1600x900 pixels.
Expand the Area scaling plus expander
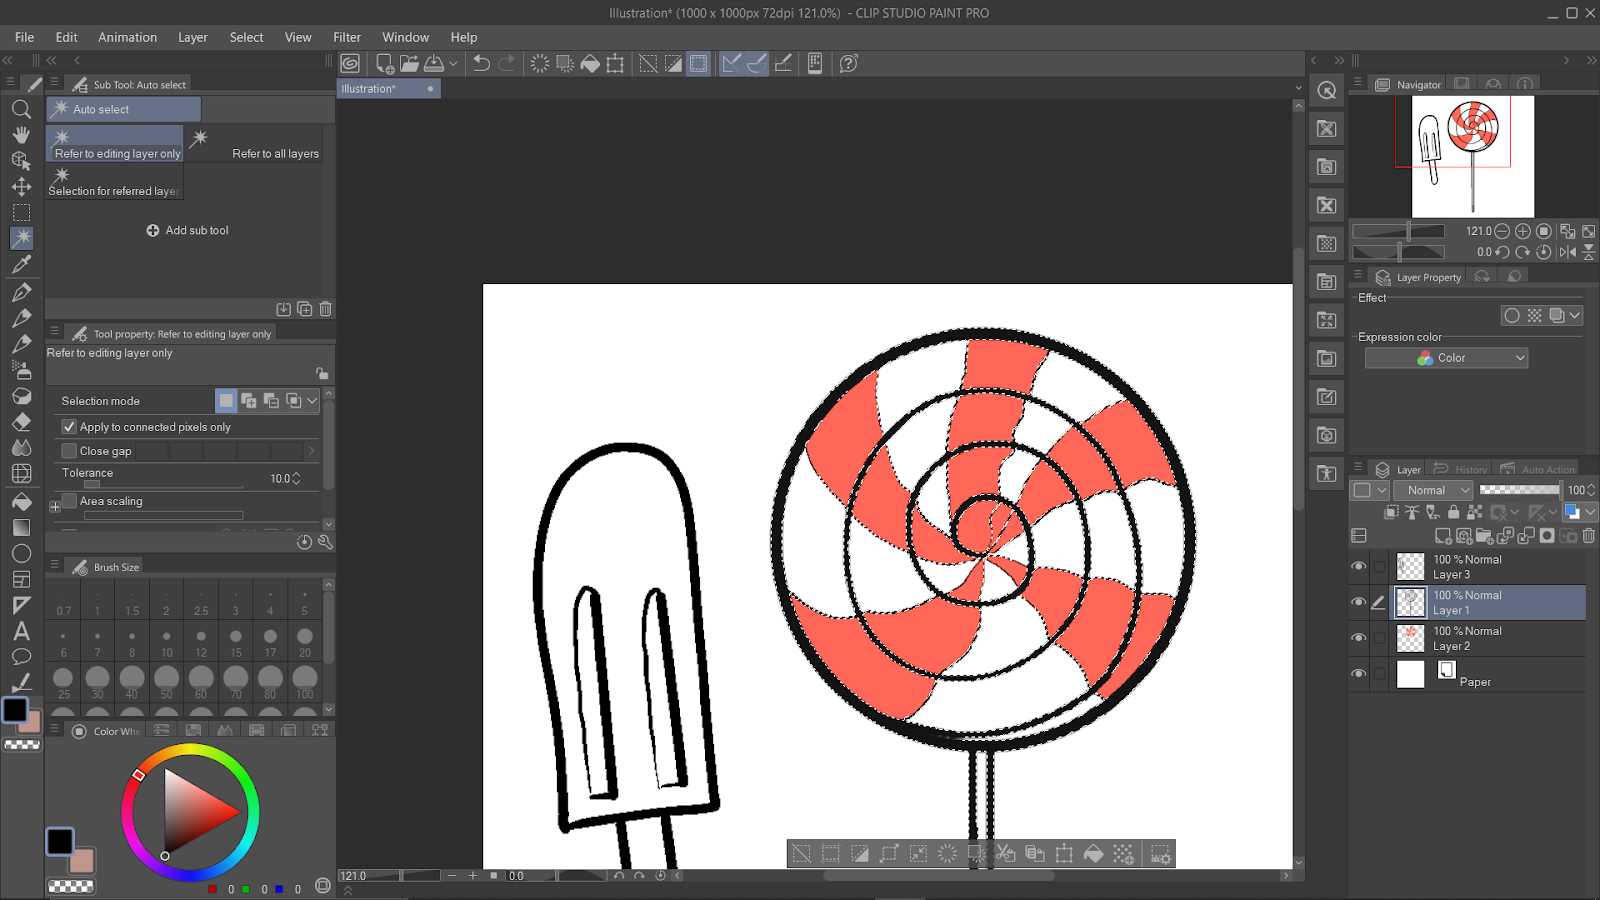point(55,507)
